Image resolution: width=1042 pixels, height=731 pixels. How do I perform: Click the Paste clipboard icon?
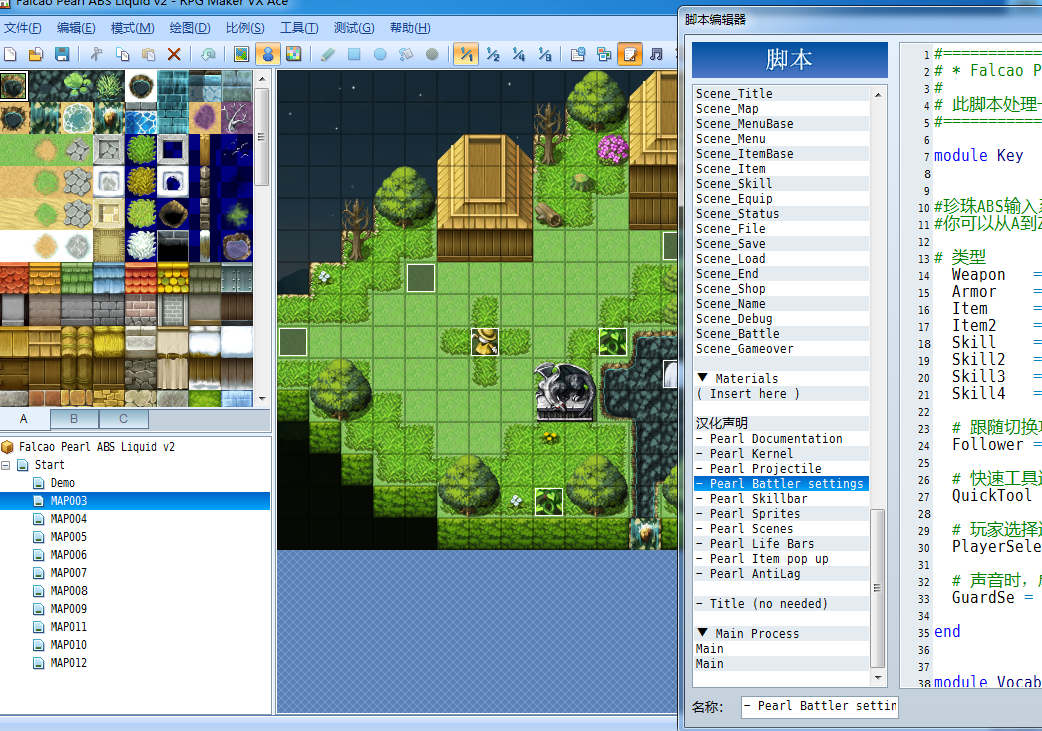coord(148,54)
